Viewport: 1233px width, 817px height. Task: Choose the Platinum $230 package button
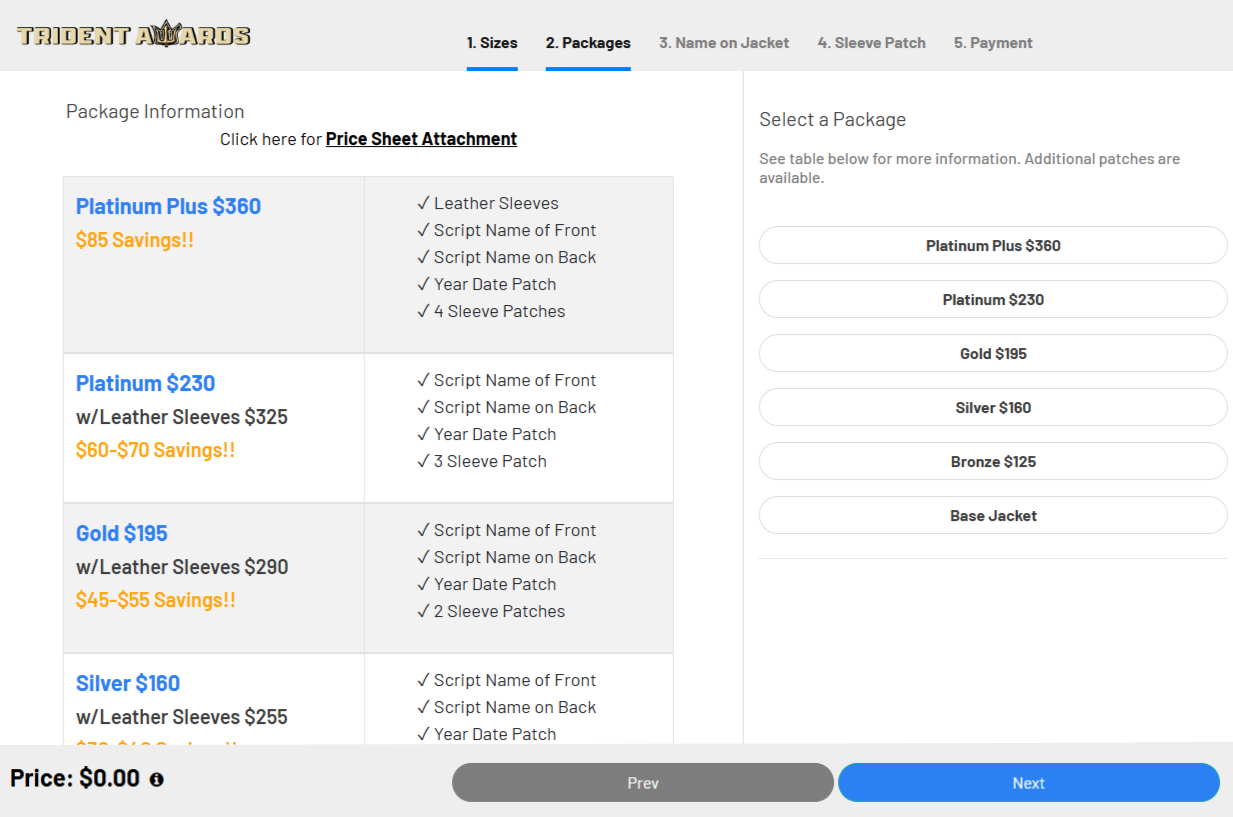point(993,299)
